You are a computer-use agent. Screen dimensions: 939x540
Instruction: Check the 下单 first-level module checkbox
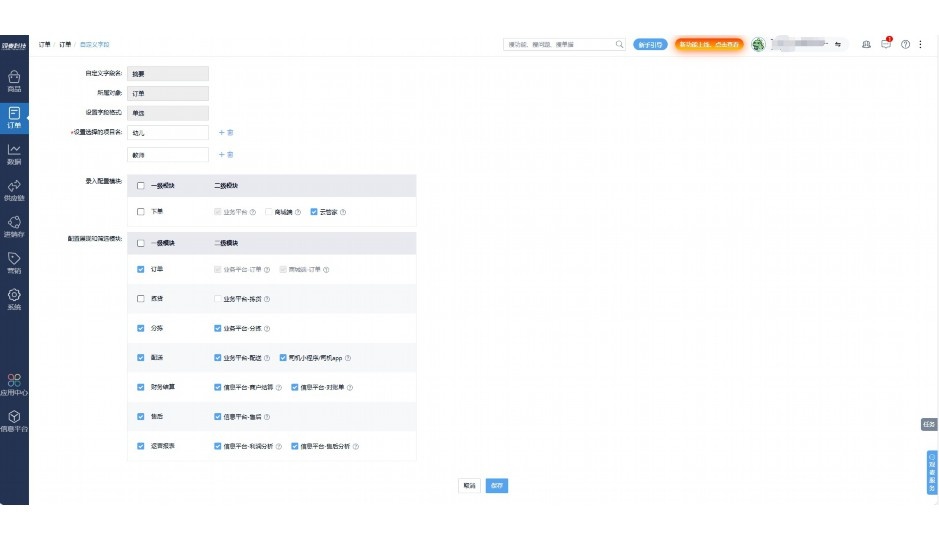(x=140, y=212)
